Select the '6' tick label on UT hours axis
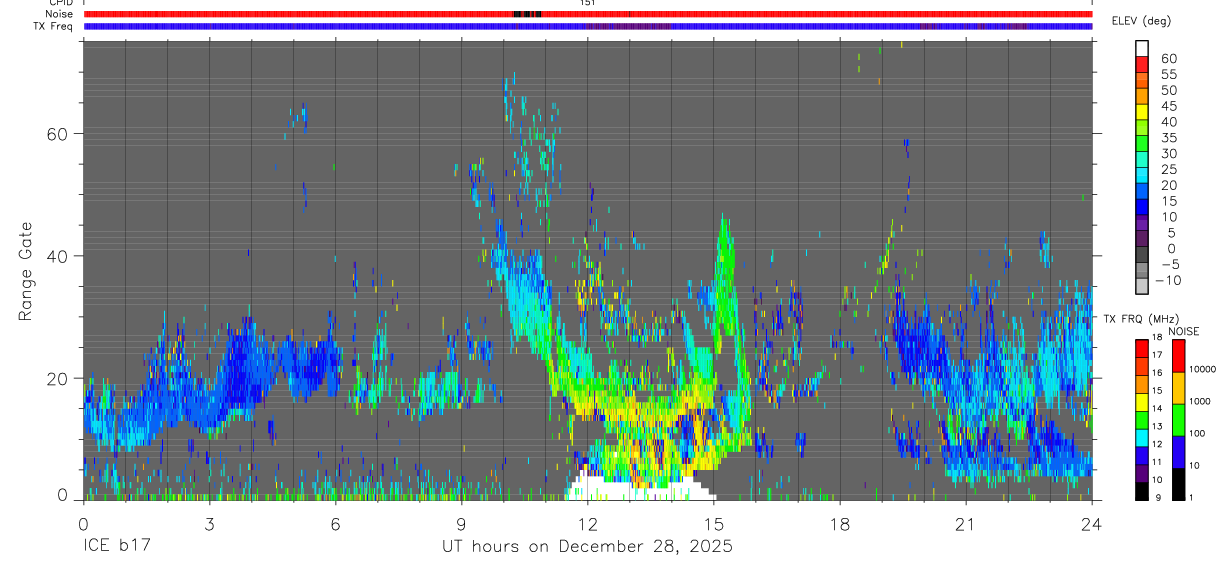Viewport: 1228px width, 567px height. (335, 523)
